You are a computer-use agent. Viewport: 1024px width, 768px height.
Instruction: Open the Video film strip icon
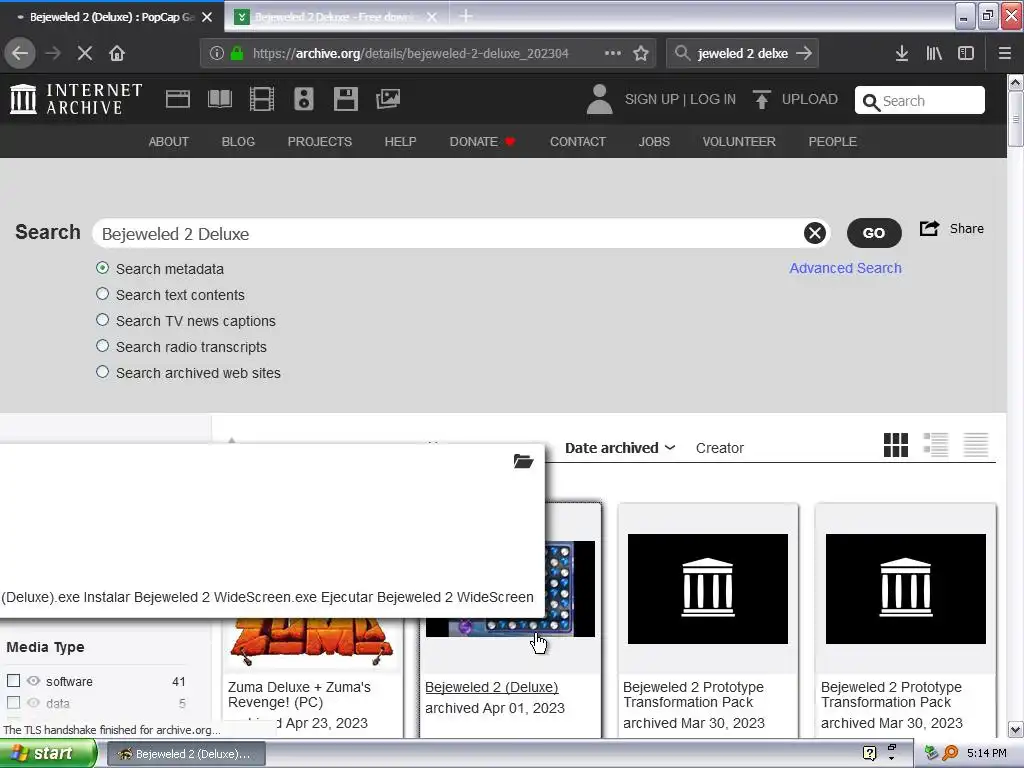[x=262, y=99]
